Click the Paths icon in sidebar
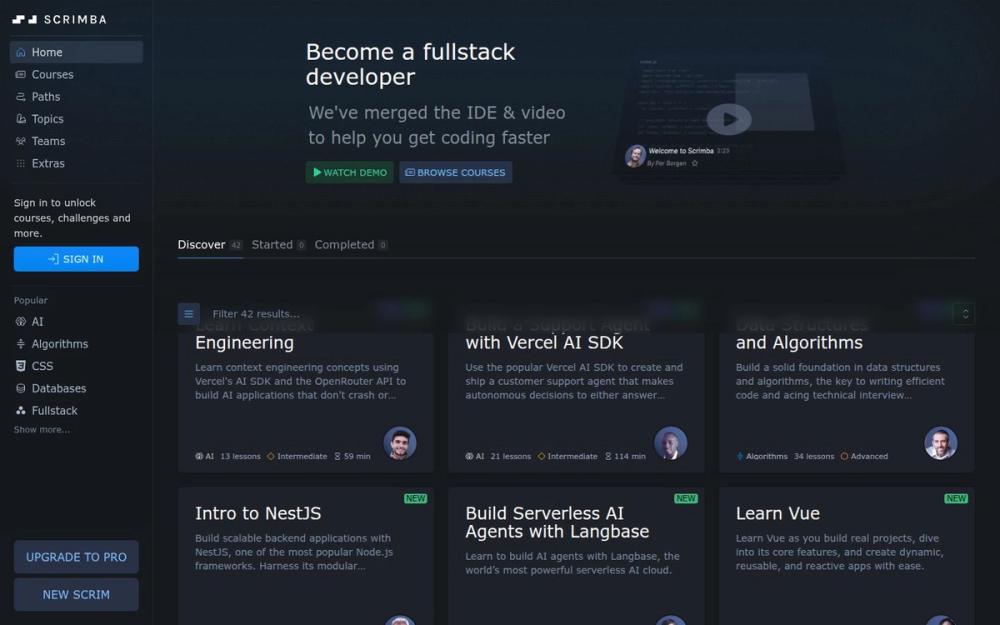1000x625 pixels. 21,97
